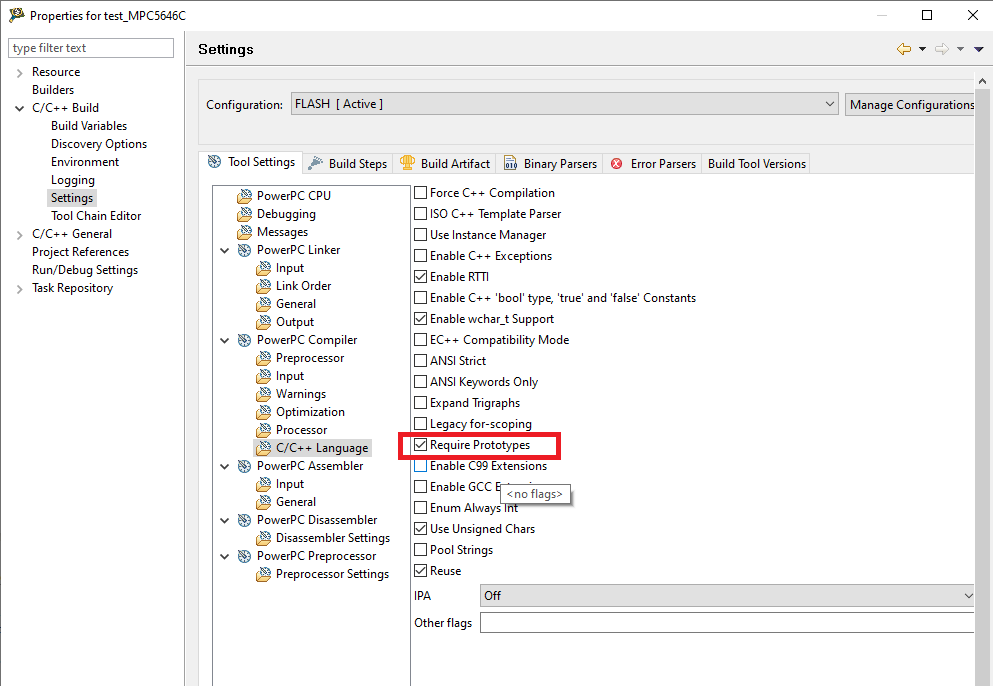
Task: Click the PowerPC Assembler wrench icon
Action: coord(245,465)
